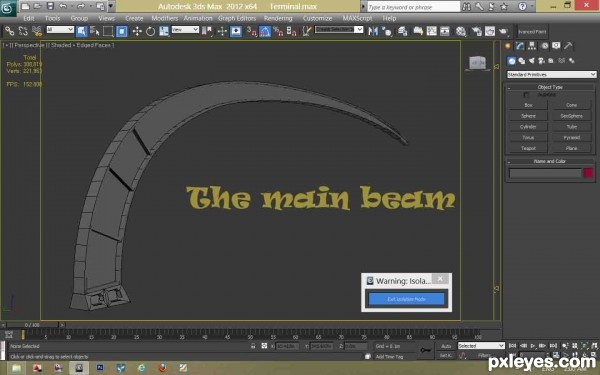Viewport: 600px width, 375px height.
Task: Open the Standard Primitives category dropdown
Action: click(x=551, y=74)
